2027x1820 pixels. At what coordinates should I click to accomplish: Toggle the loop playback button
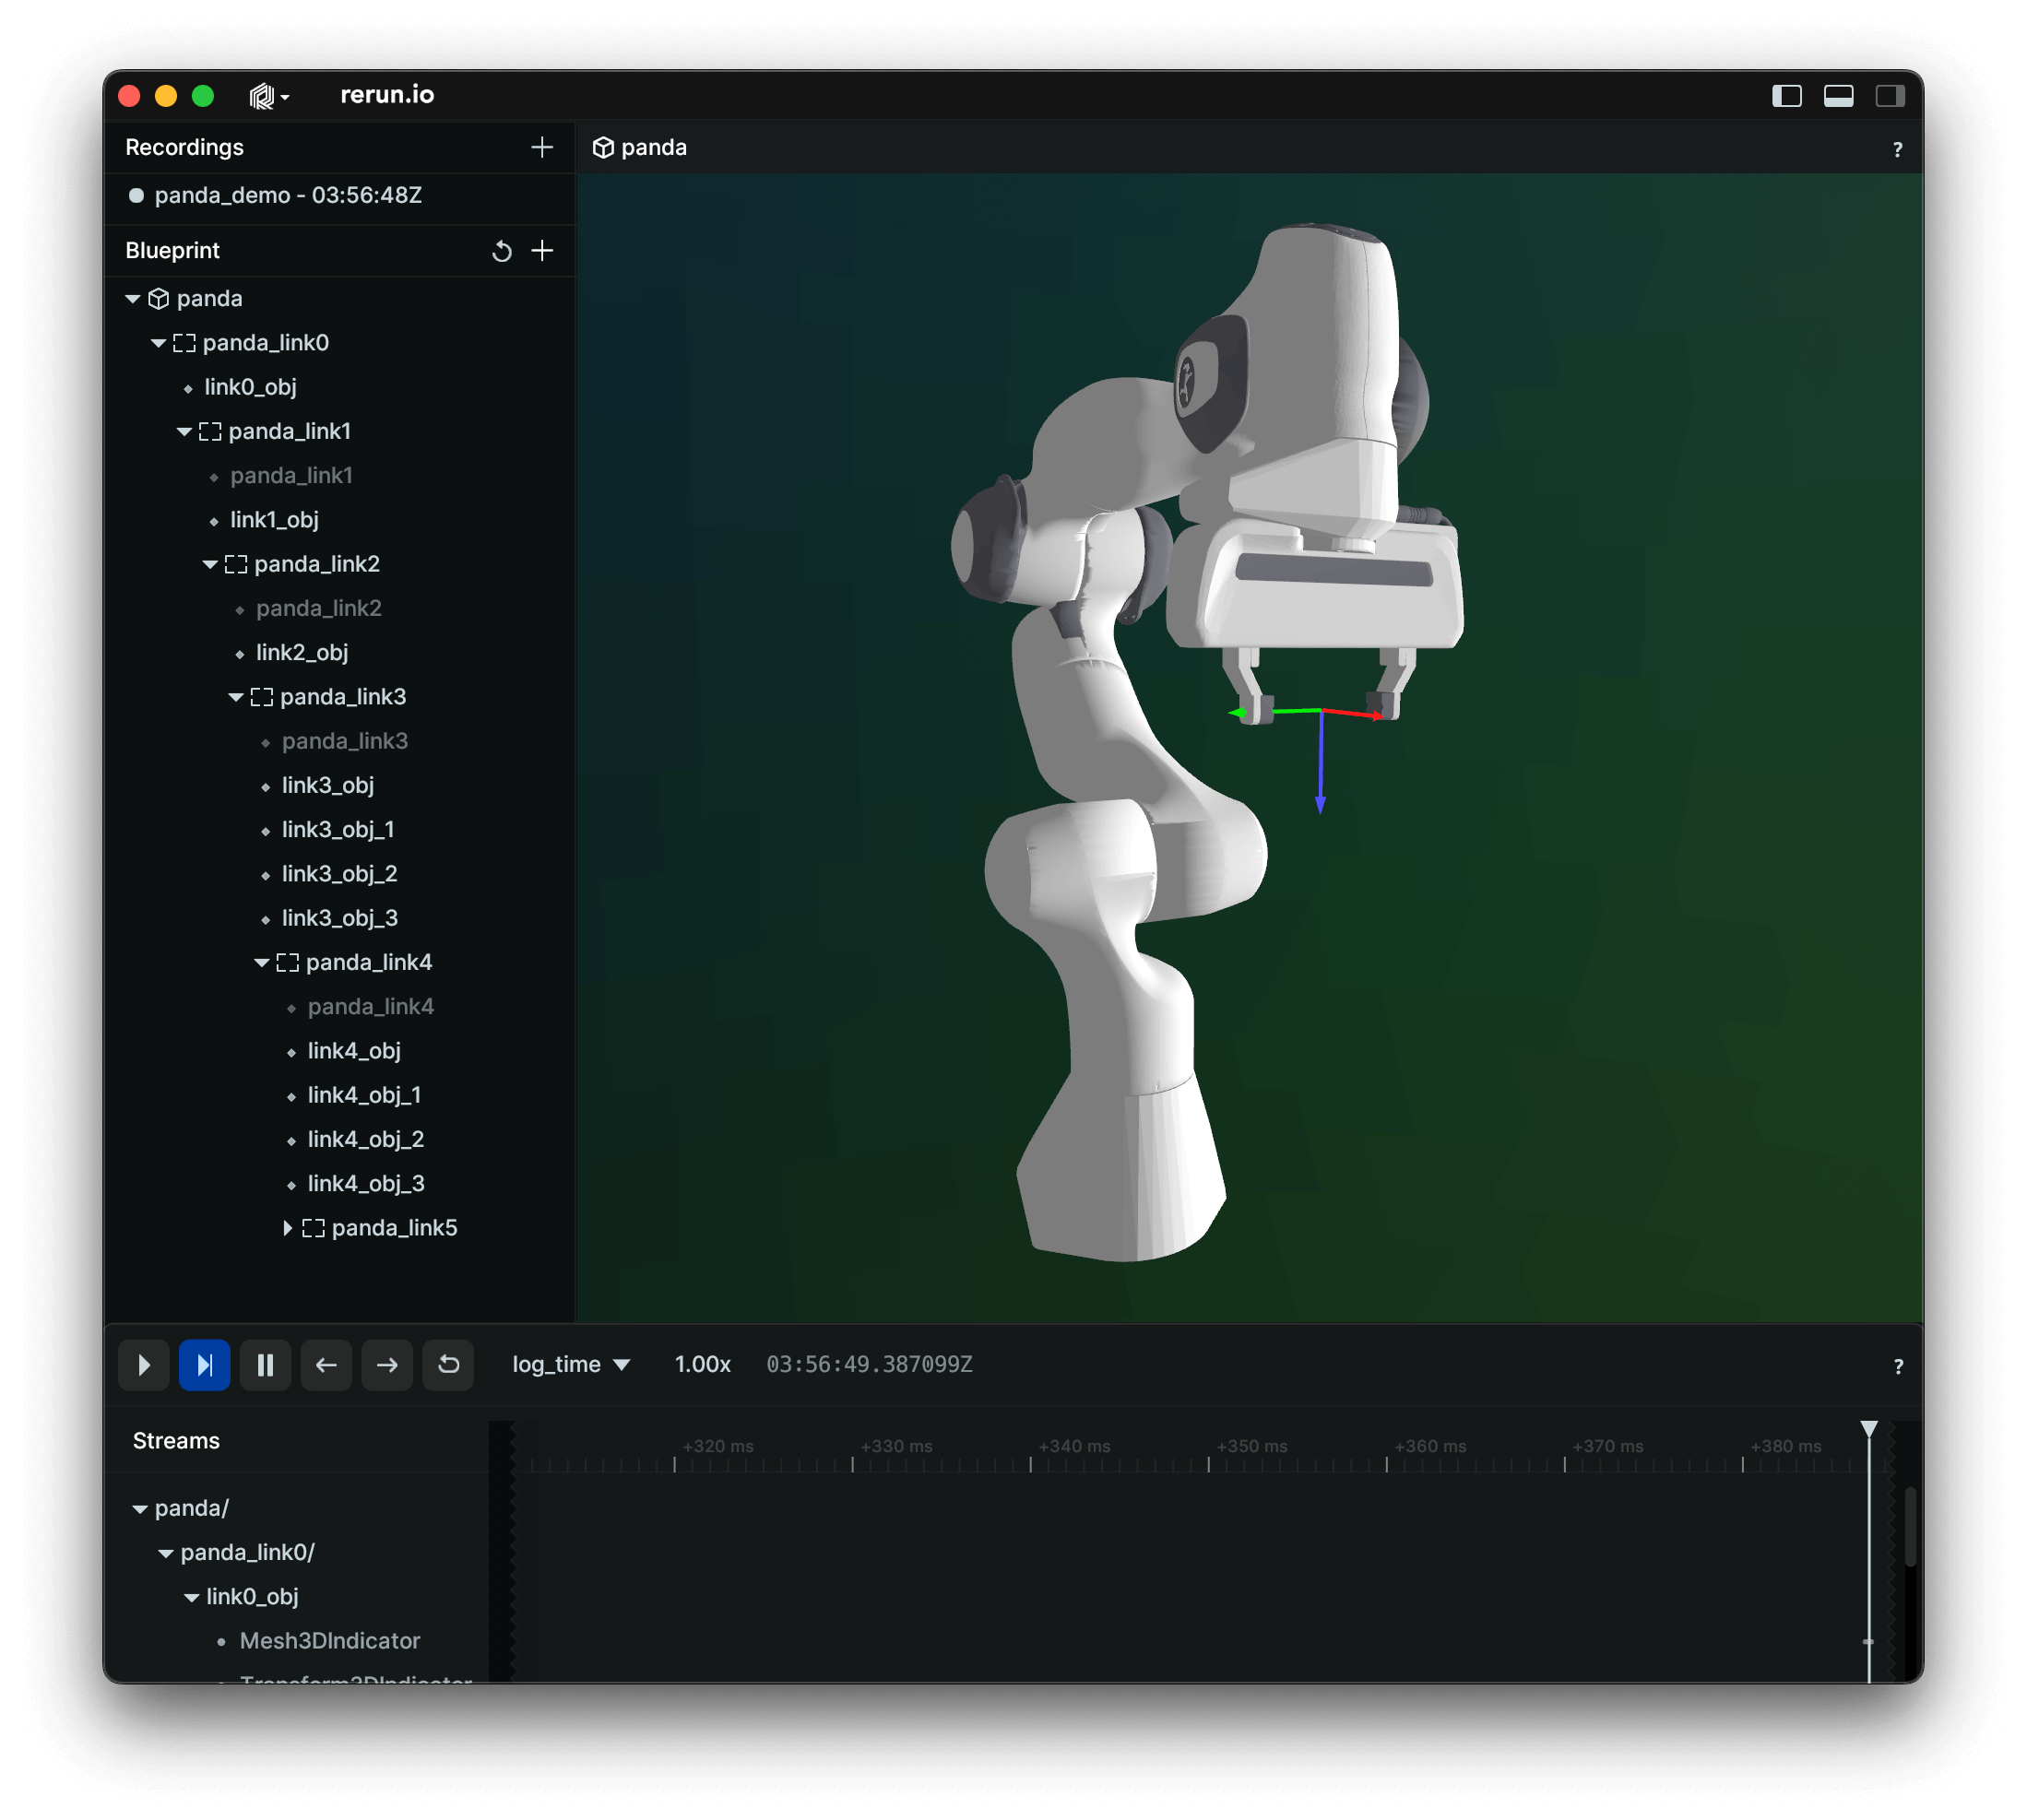point(448,1365)
